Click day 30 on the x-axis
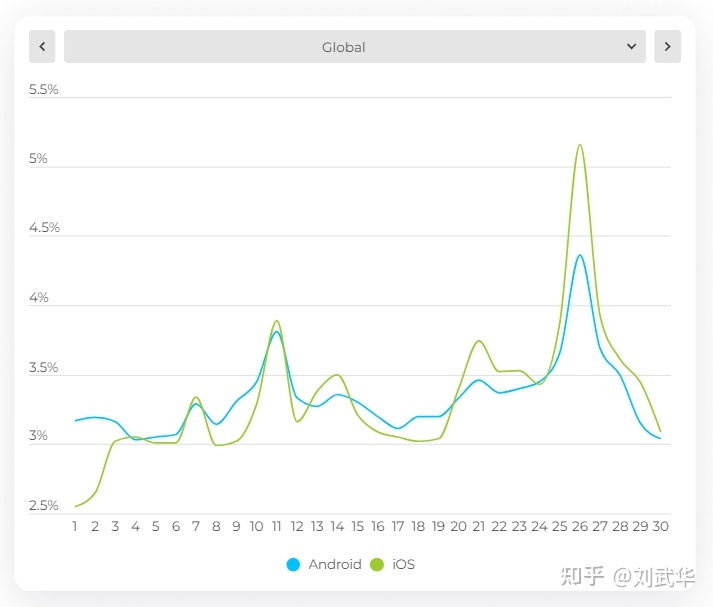The width and height of the screenshot is (713, 607). coord(660,526)
